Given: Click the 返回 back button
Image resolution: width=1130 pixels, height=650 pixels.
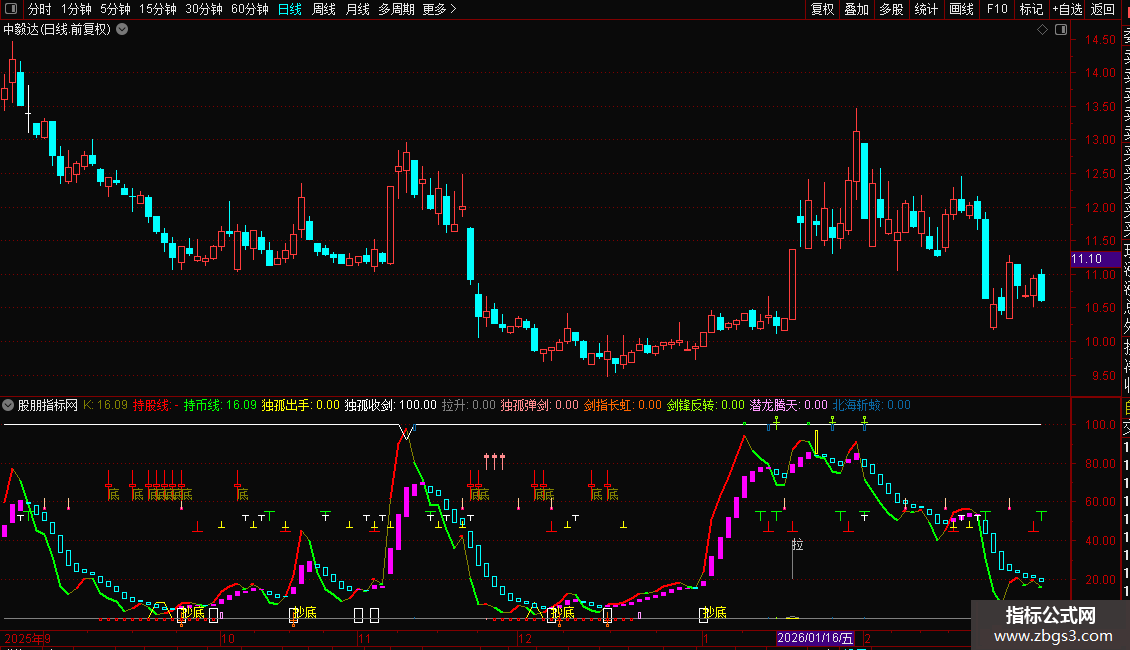Looking at the screenshot, I should pyautogui.click(x=1103, y=9).
